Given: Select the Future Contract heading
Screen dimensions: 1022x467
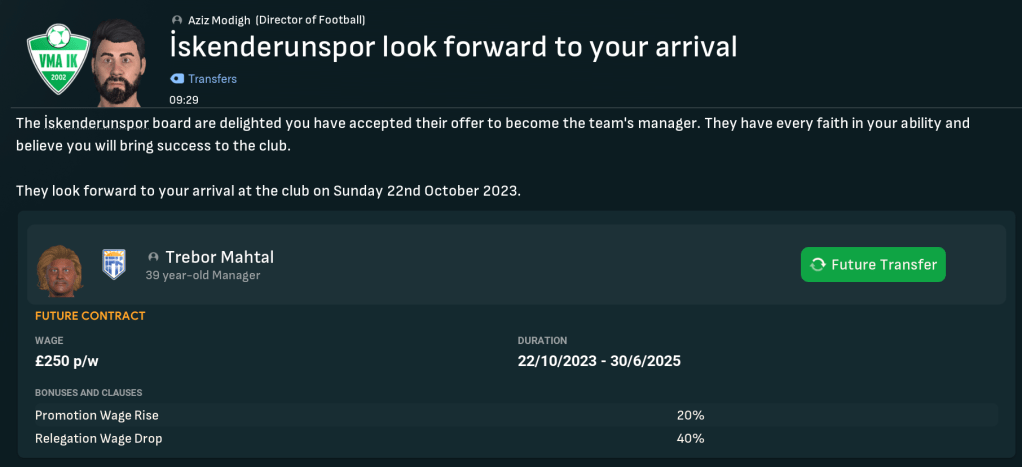Looking at the screenshot, I should (x=90, y=316).
